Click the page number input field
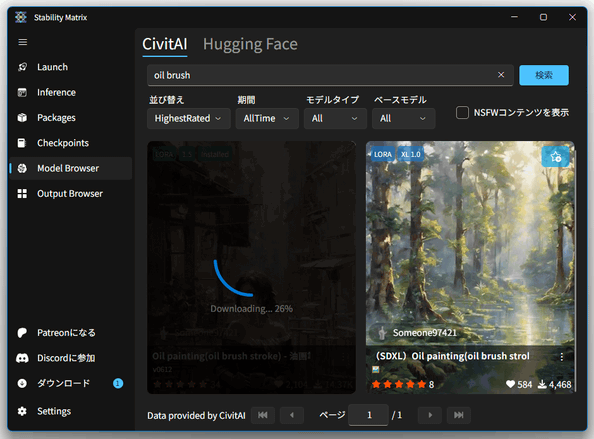 pyautogui.click(x=369, y=415)
